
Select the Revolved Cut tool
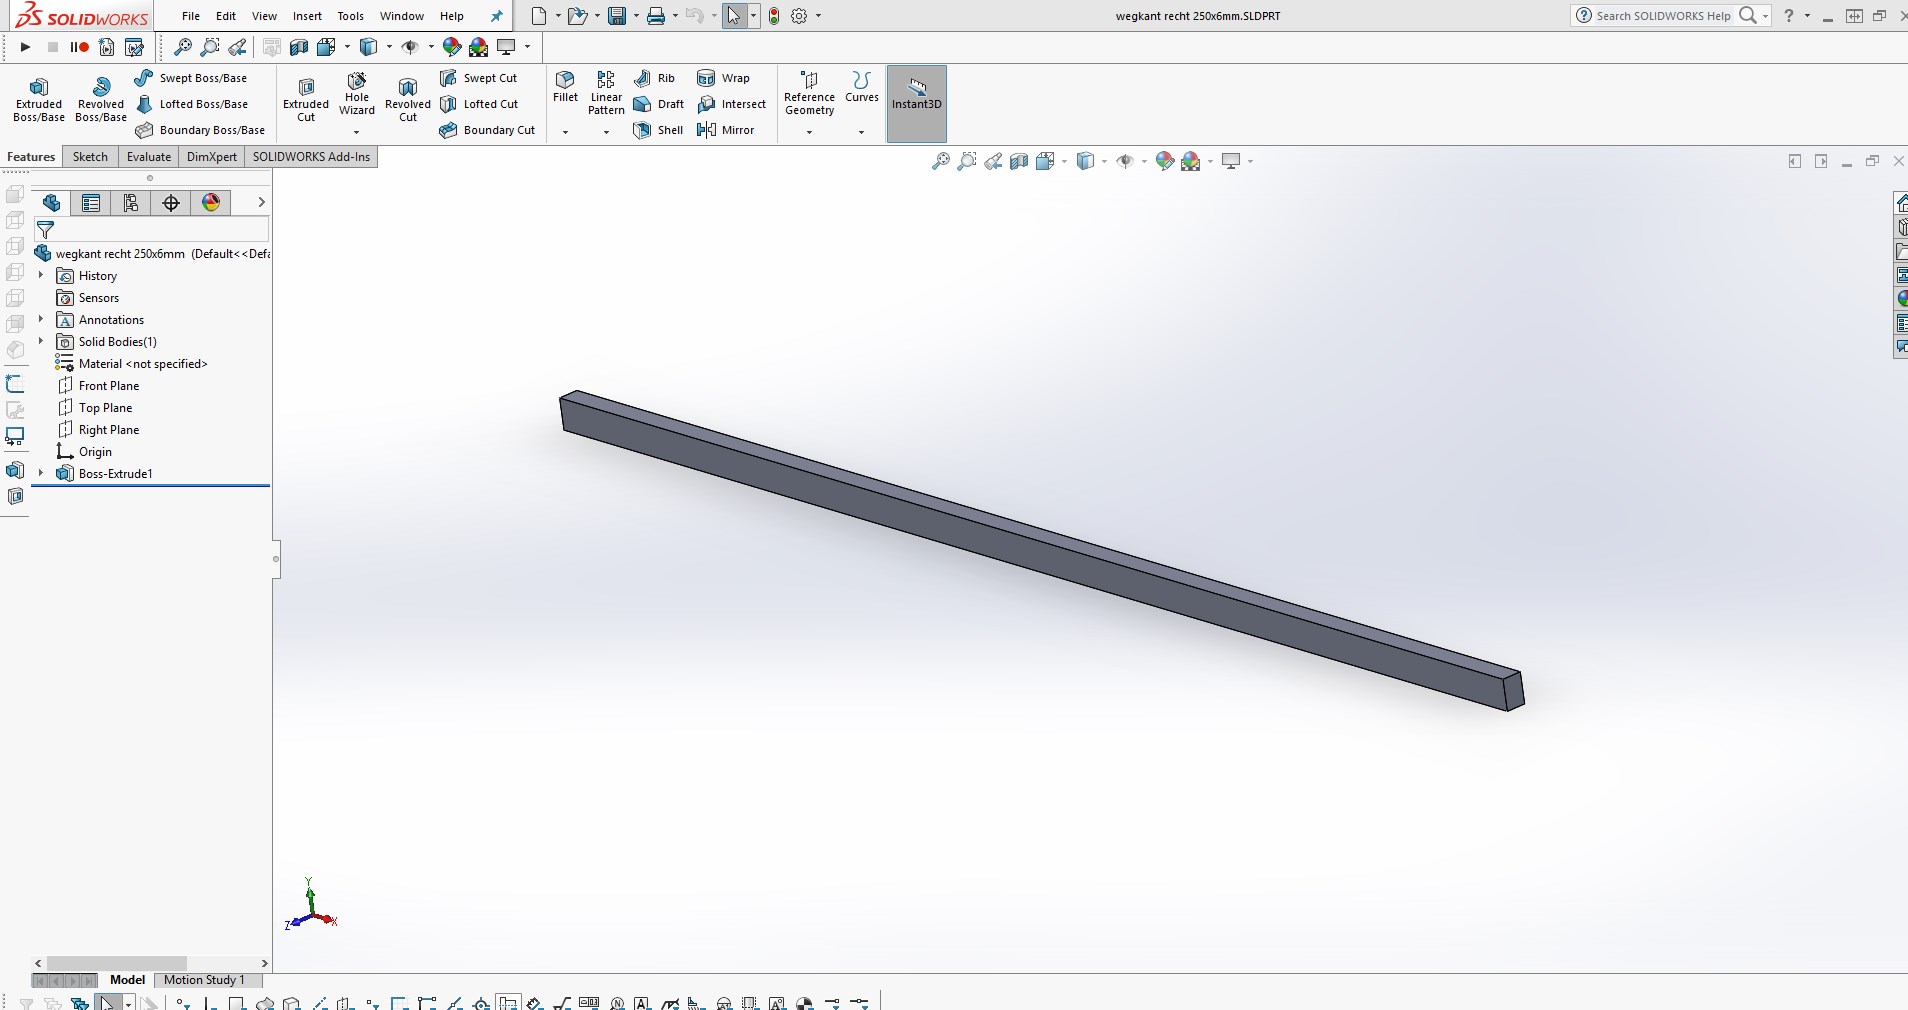click(x=408, y=100)
